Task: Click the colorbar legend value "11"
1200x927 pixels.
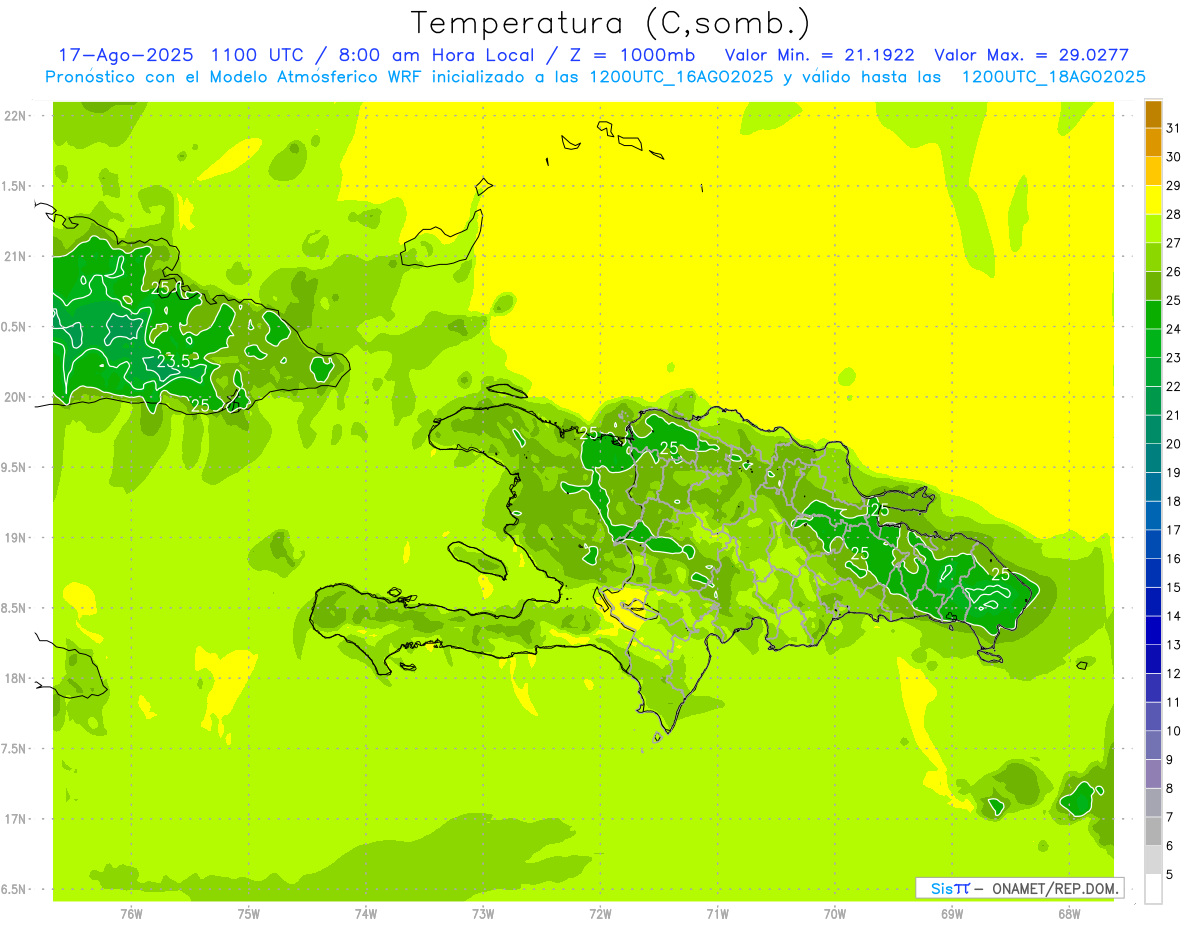Action: tap(1174, 702)
